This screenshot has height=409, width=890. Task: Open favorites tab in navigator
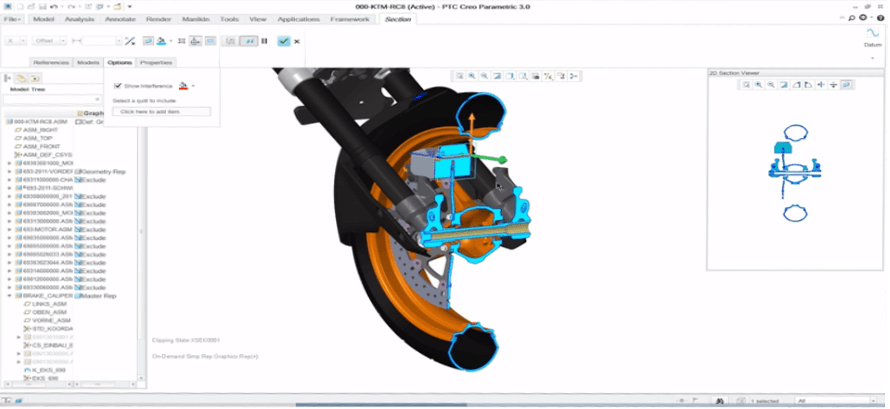35,78
